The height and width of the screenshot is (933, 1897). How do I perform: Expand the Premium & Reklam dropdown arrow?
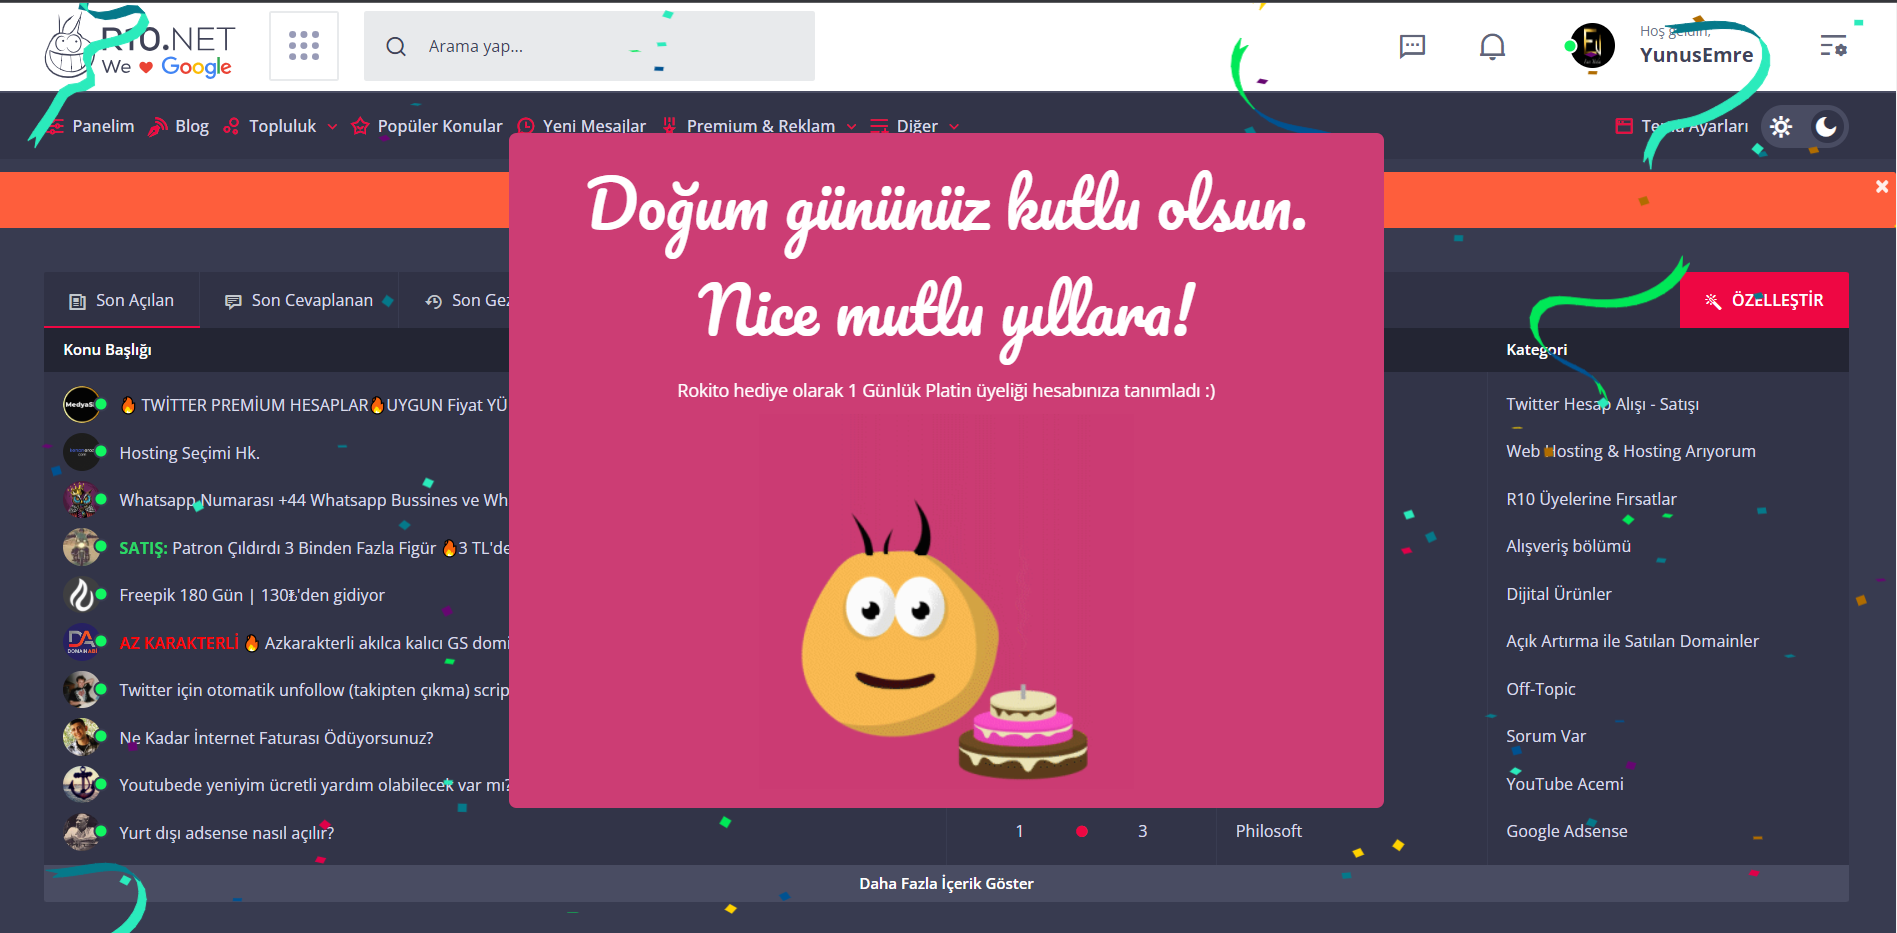pyautogui.click(x=851, y=127)
